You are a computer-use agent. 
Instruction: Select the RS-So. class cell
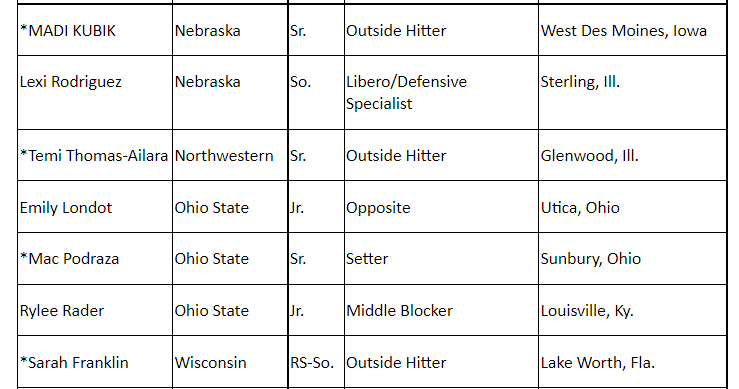click(x=316, y=362)
